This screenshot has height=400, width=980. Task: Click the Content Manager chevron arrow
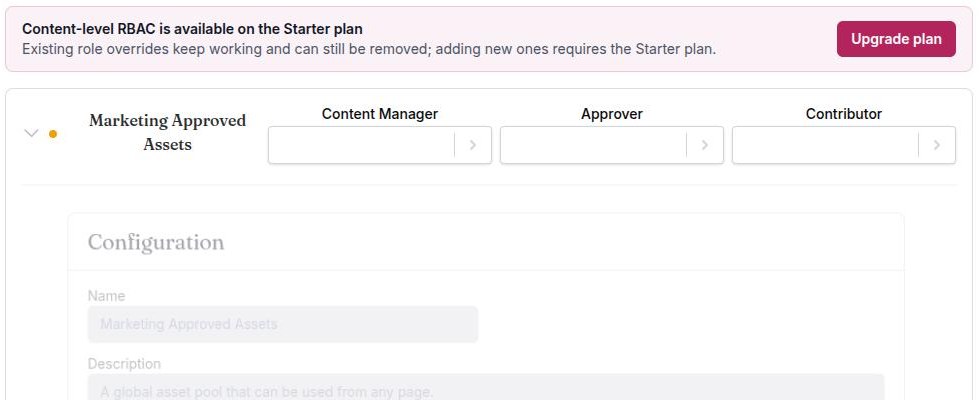point(473,145)
